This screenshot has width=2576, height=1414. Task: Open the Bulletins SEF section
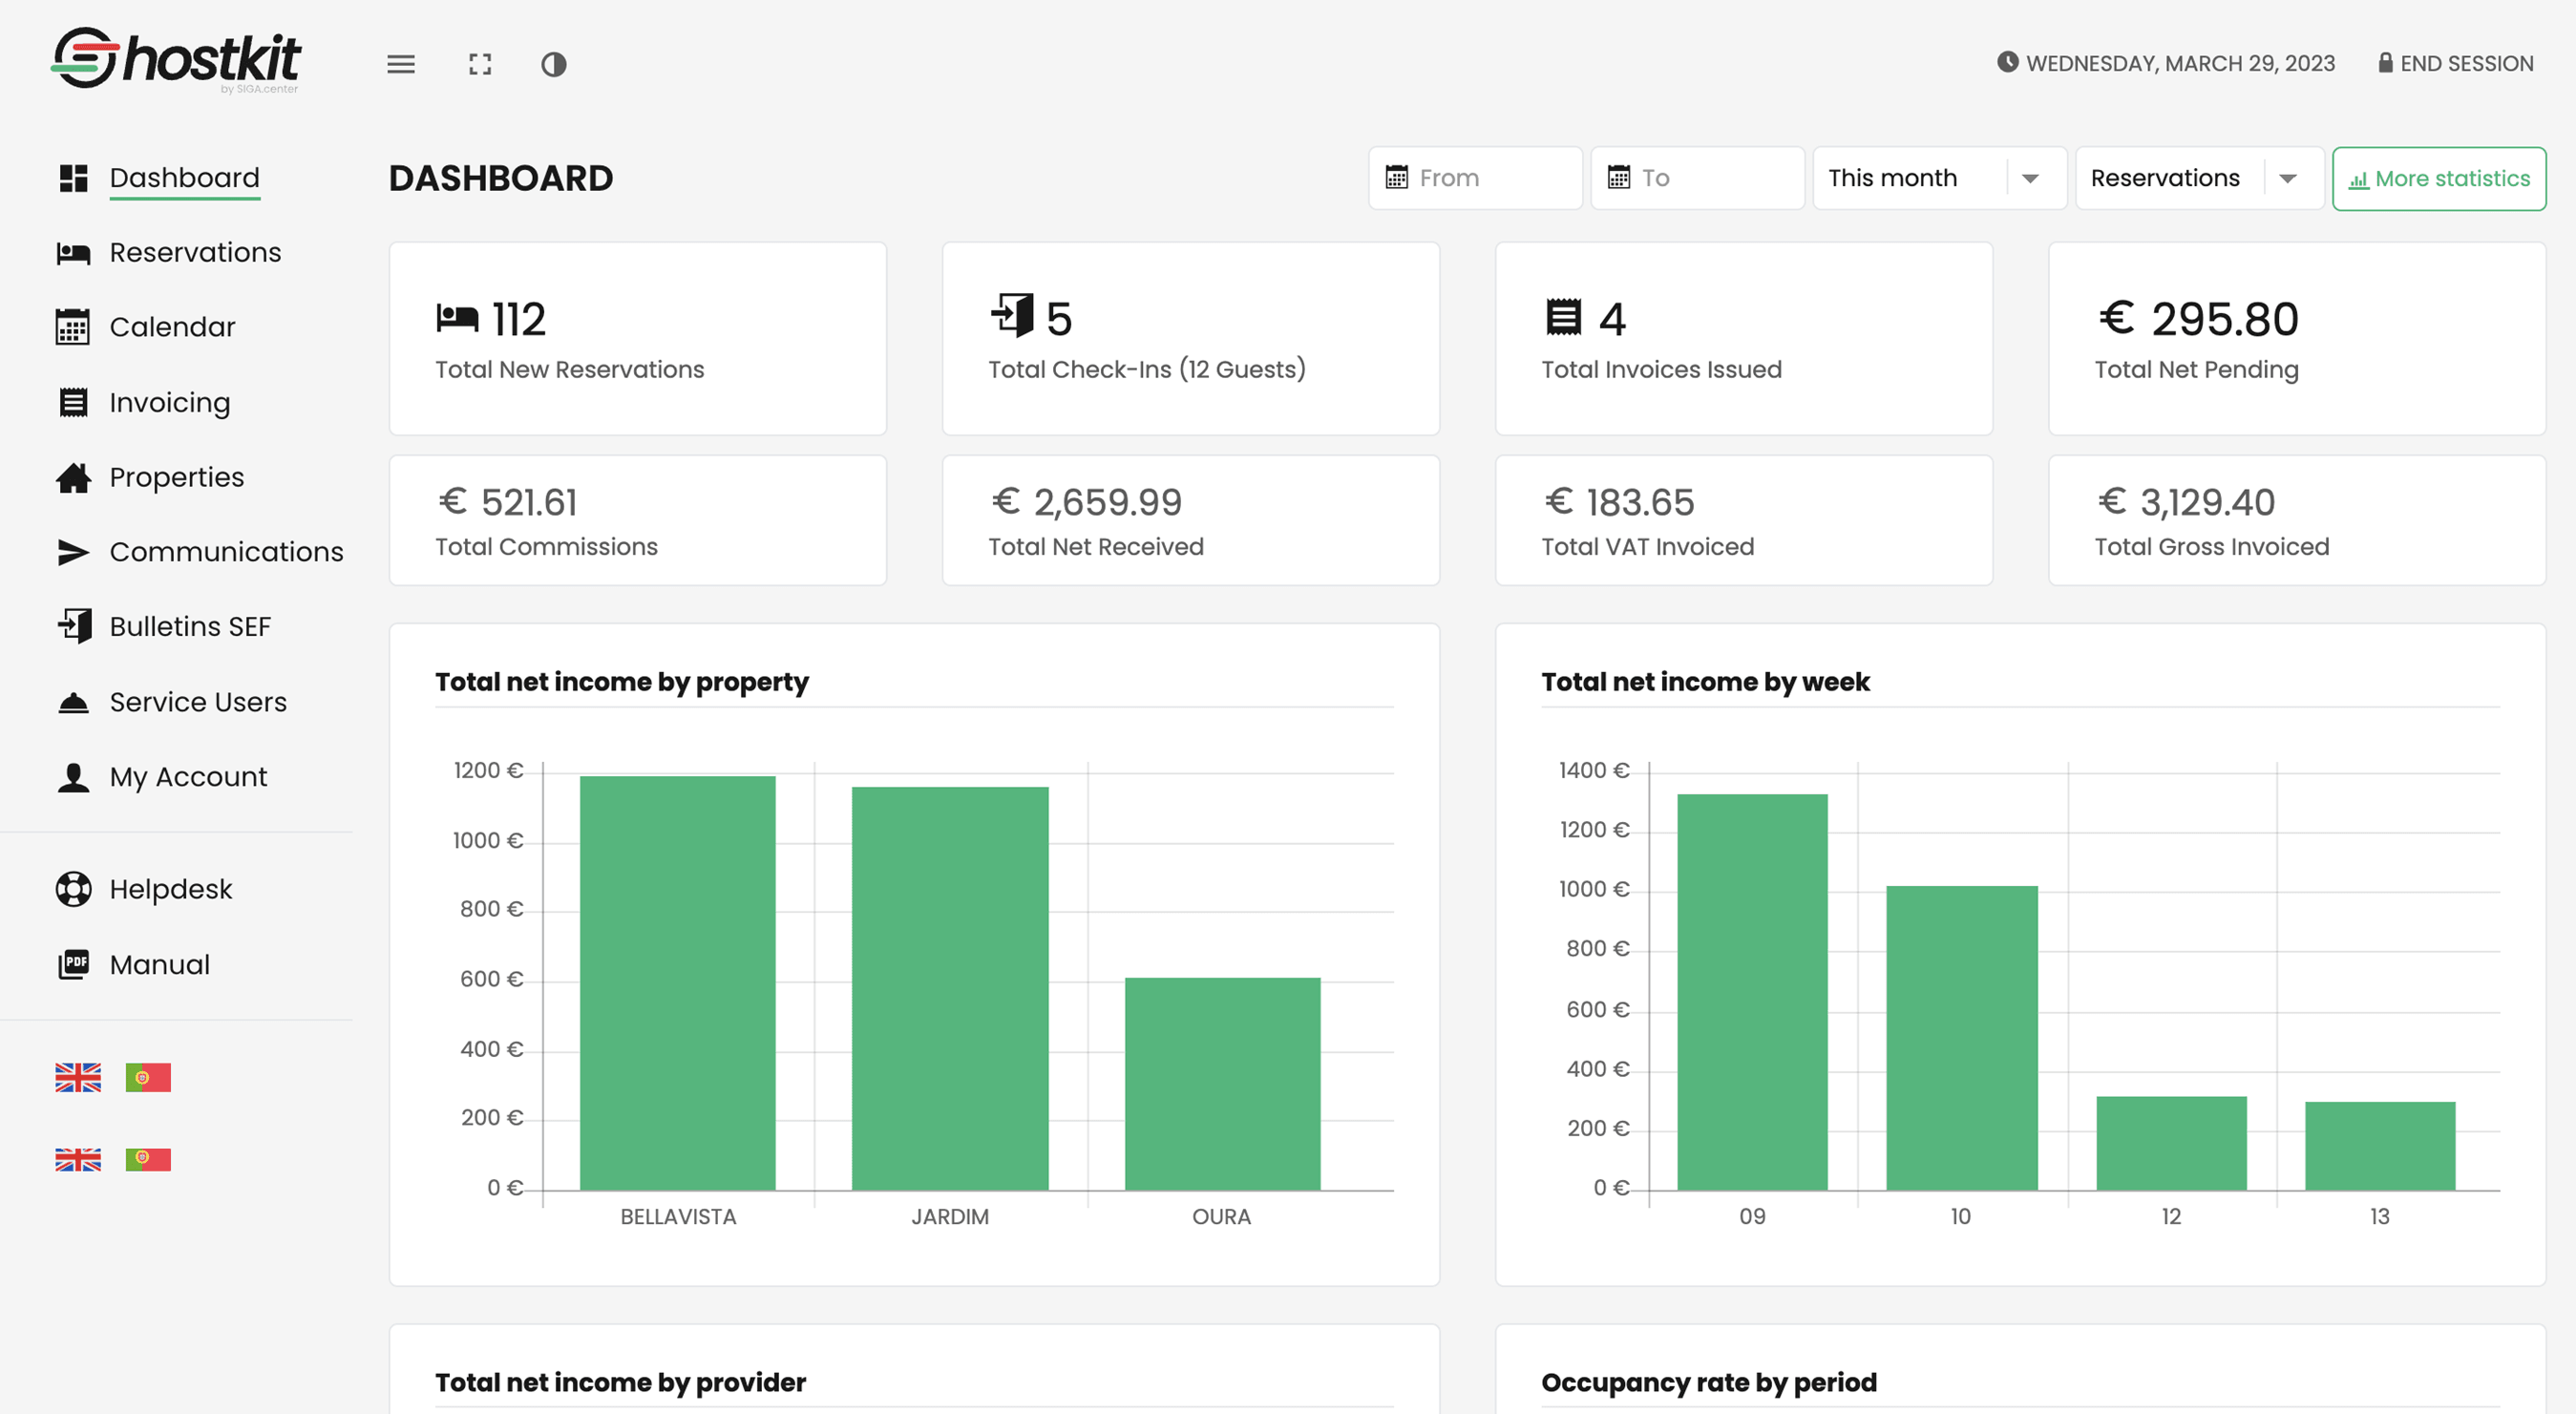pyautogui.click(x=190, y=626)
